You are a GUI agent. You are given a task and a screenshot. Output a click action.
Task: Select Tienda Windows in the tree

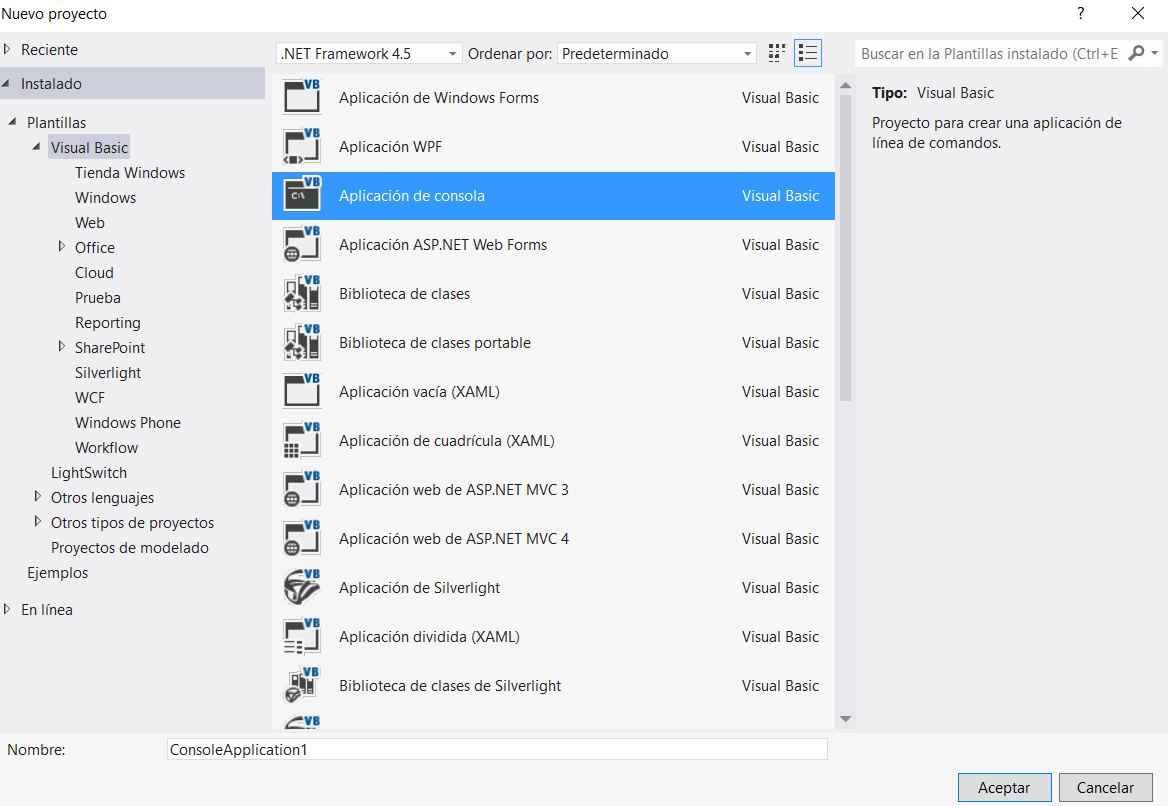point(130,173)
